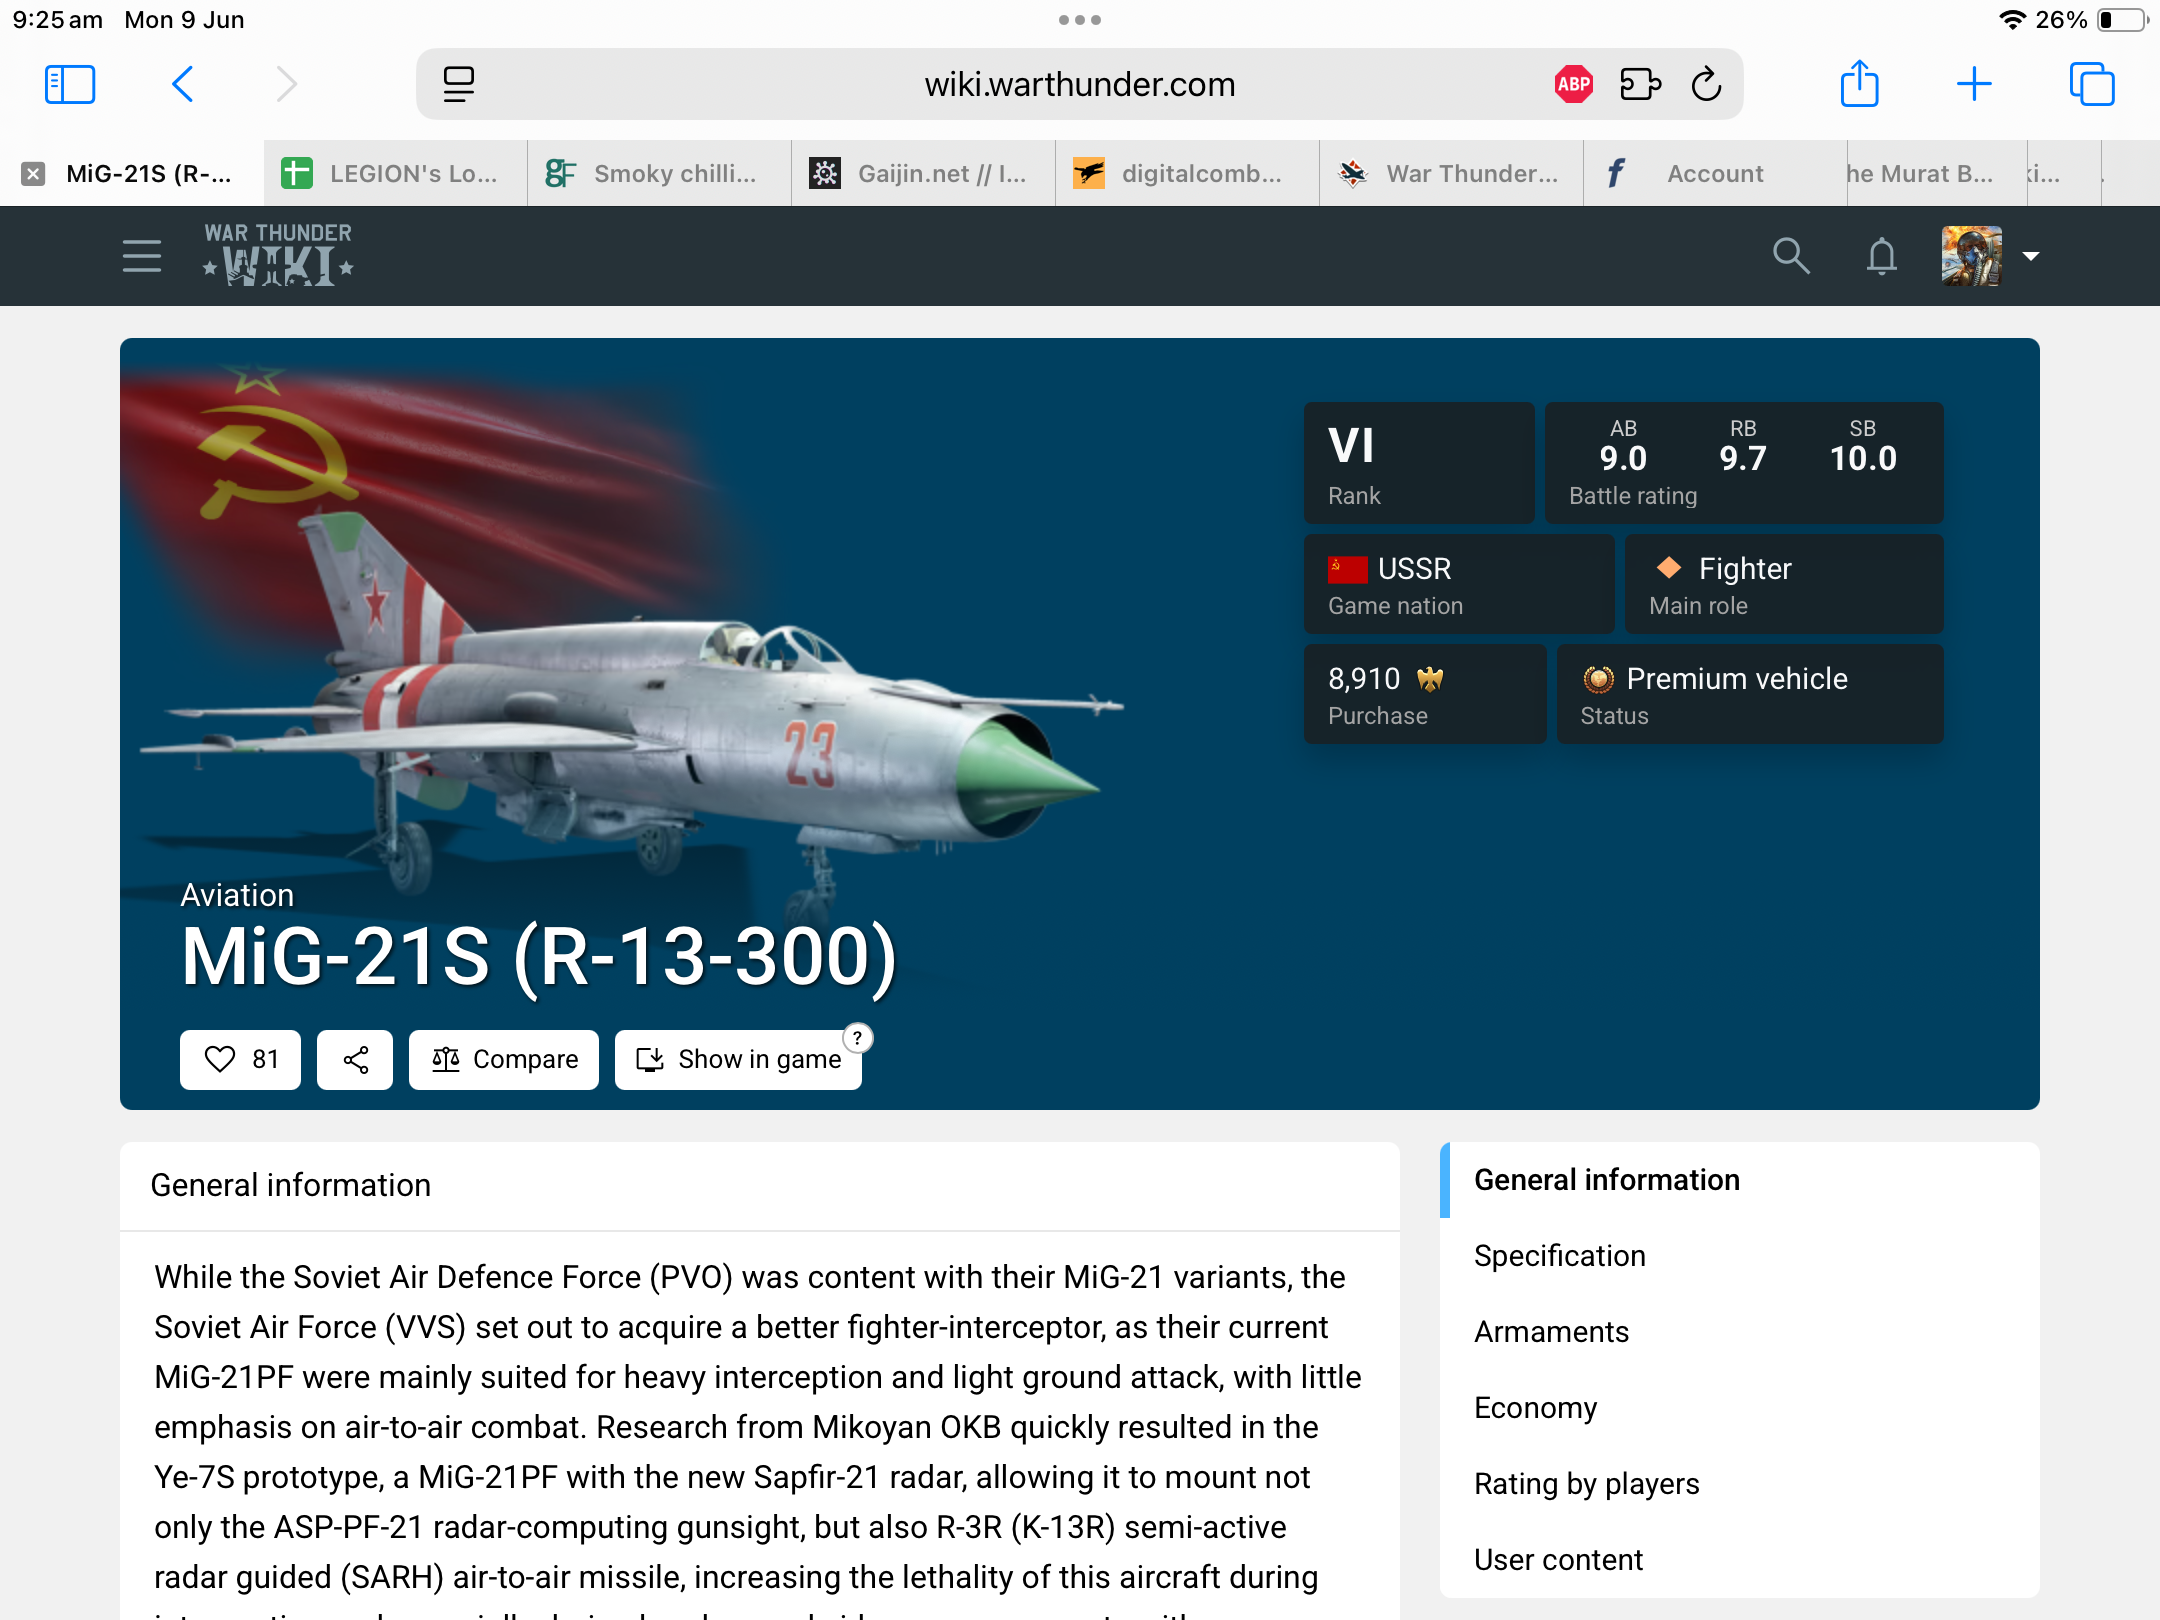Click the 8,910 purchase price card

click(x=1425, y=694)
